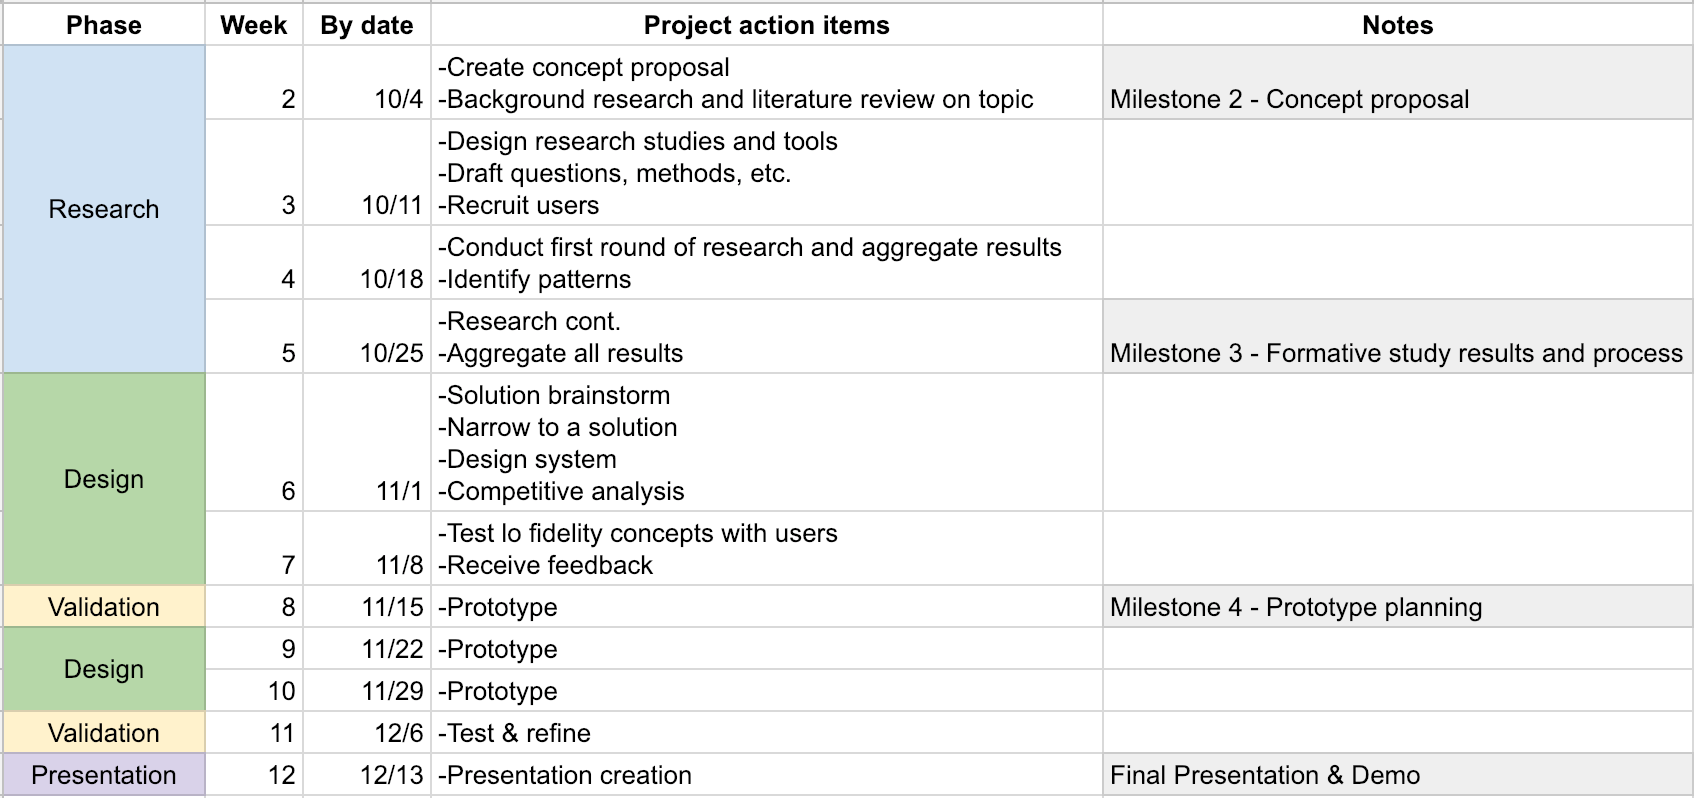Click the By date header cell

tap(367, 25)
